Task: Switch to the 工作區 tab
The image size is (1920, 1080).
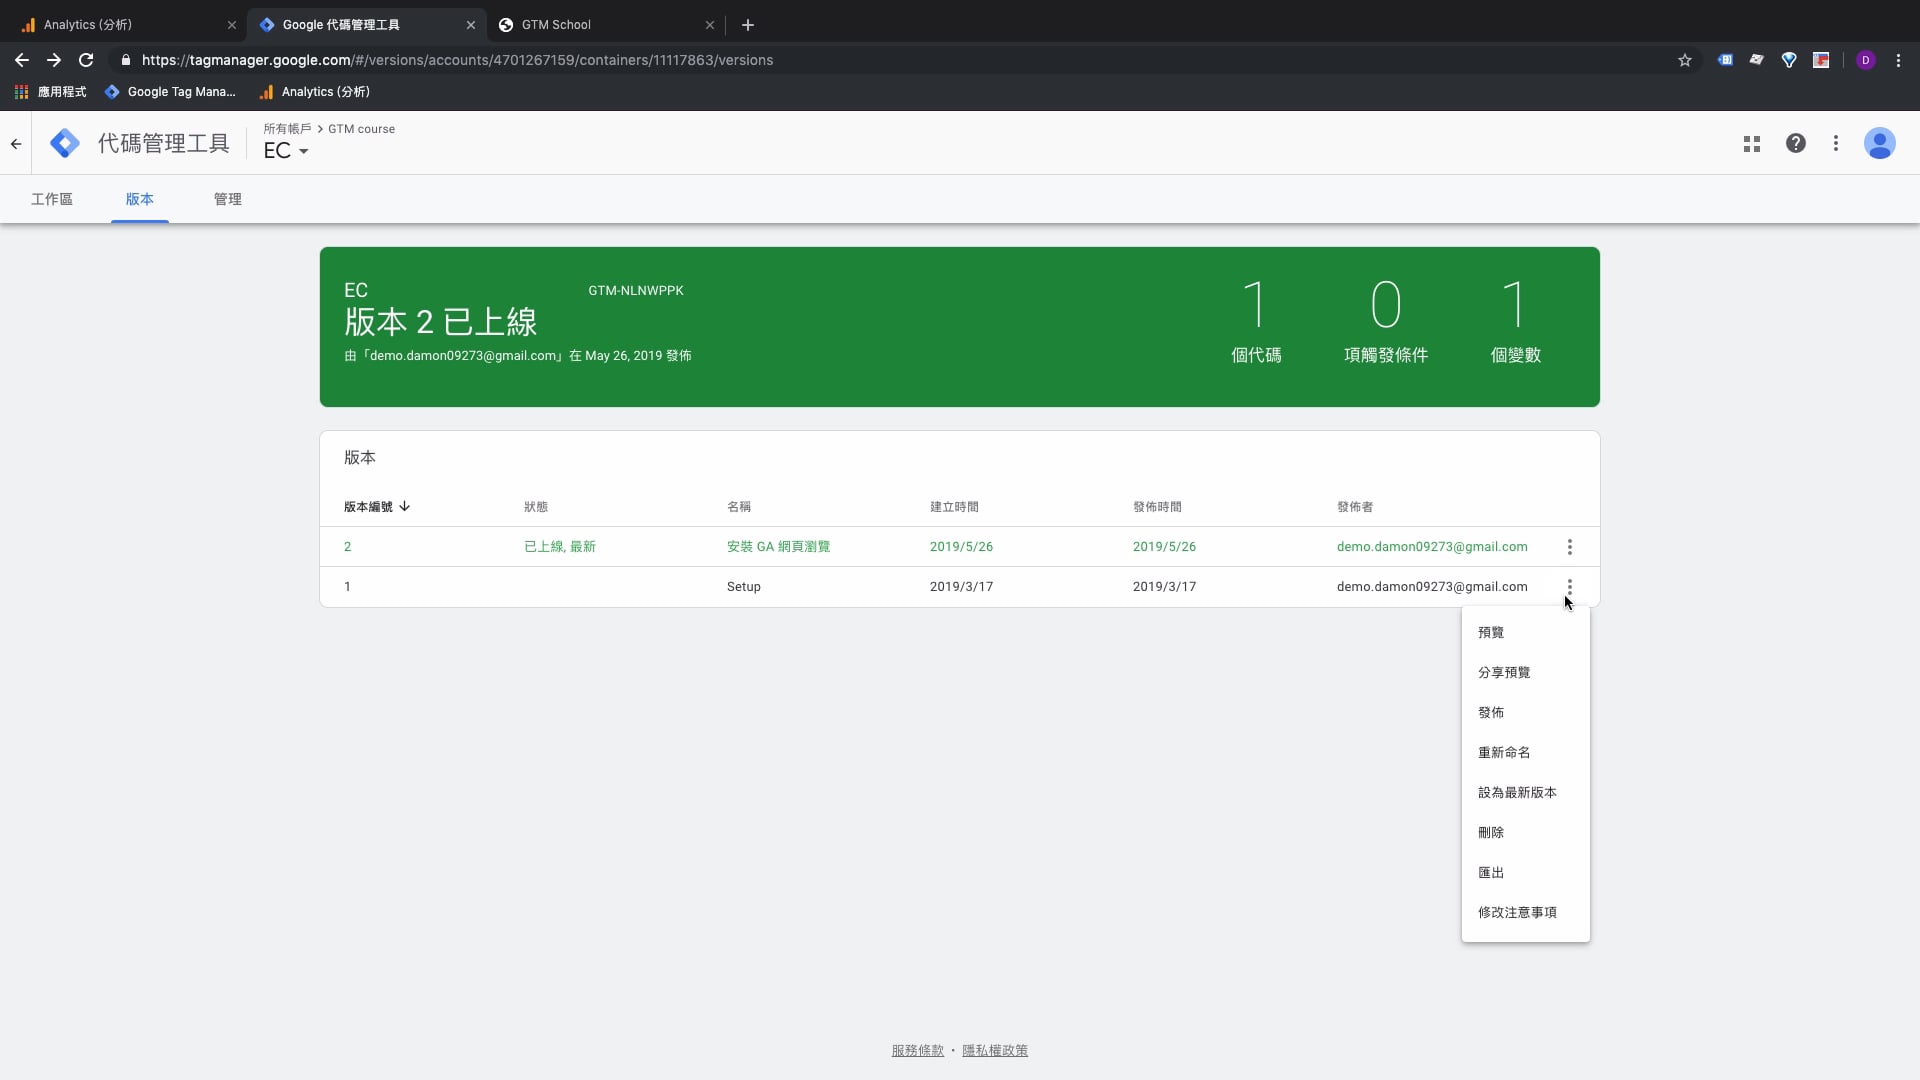Action: (x=52, y=199)
